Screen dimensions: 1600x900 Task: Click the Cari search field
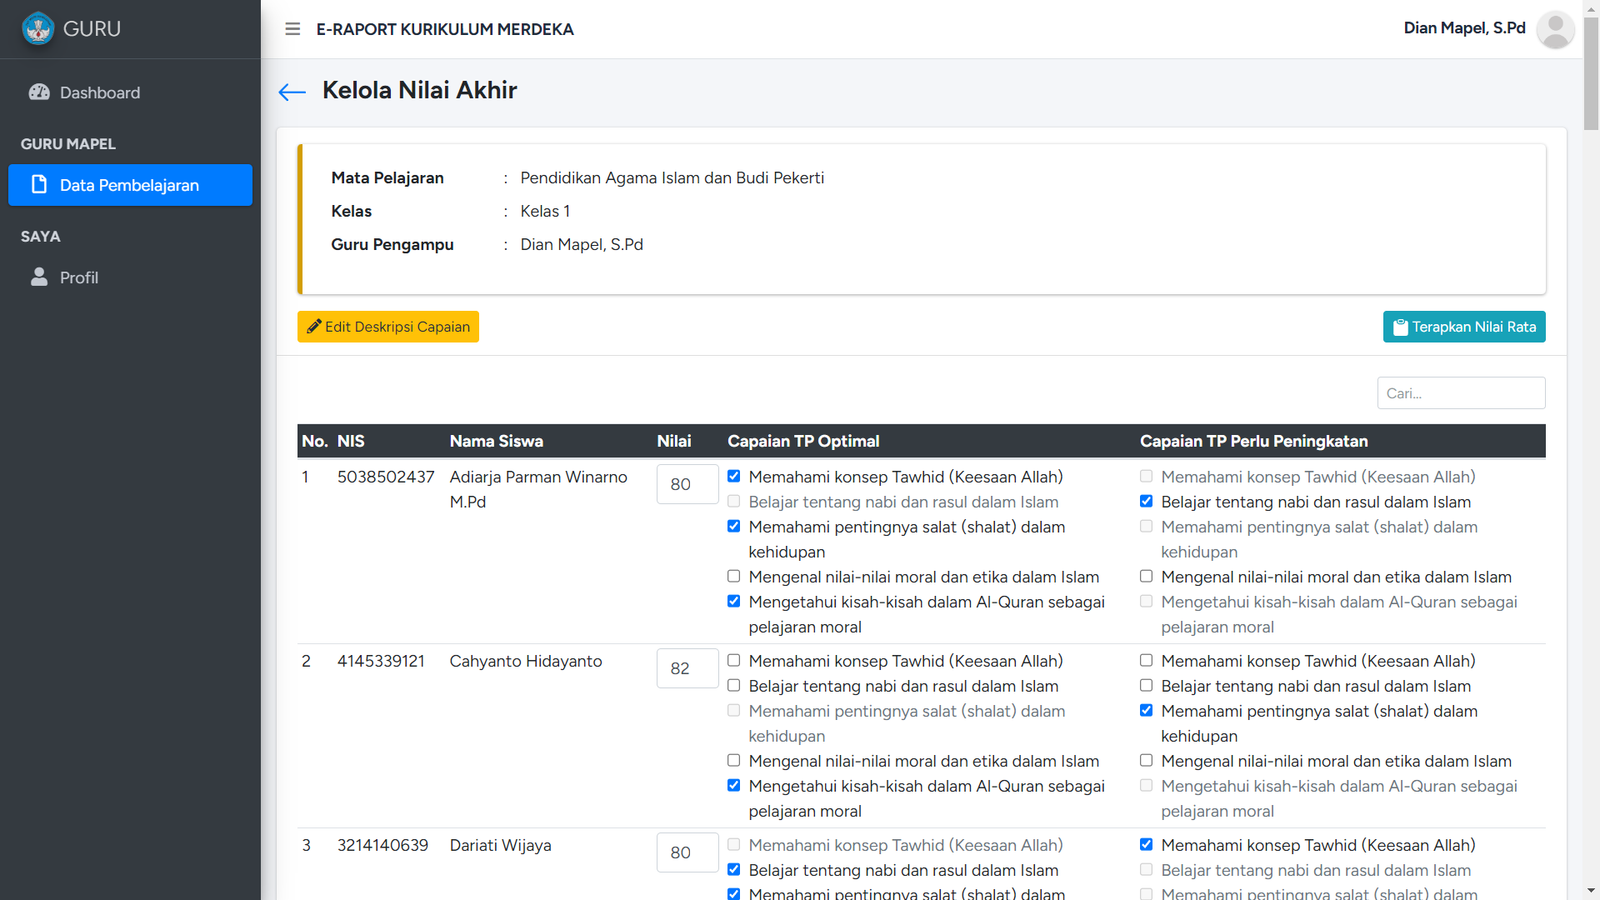1460,393
